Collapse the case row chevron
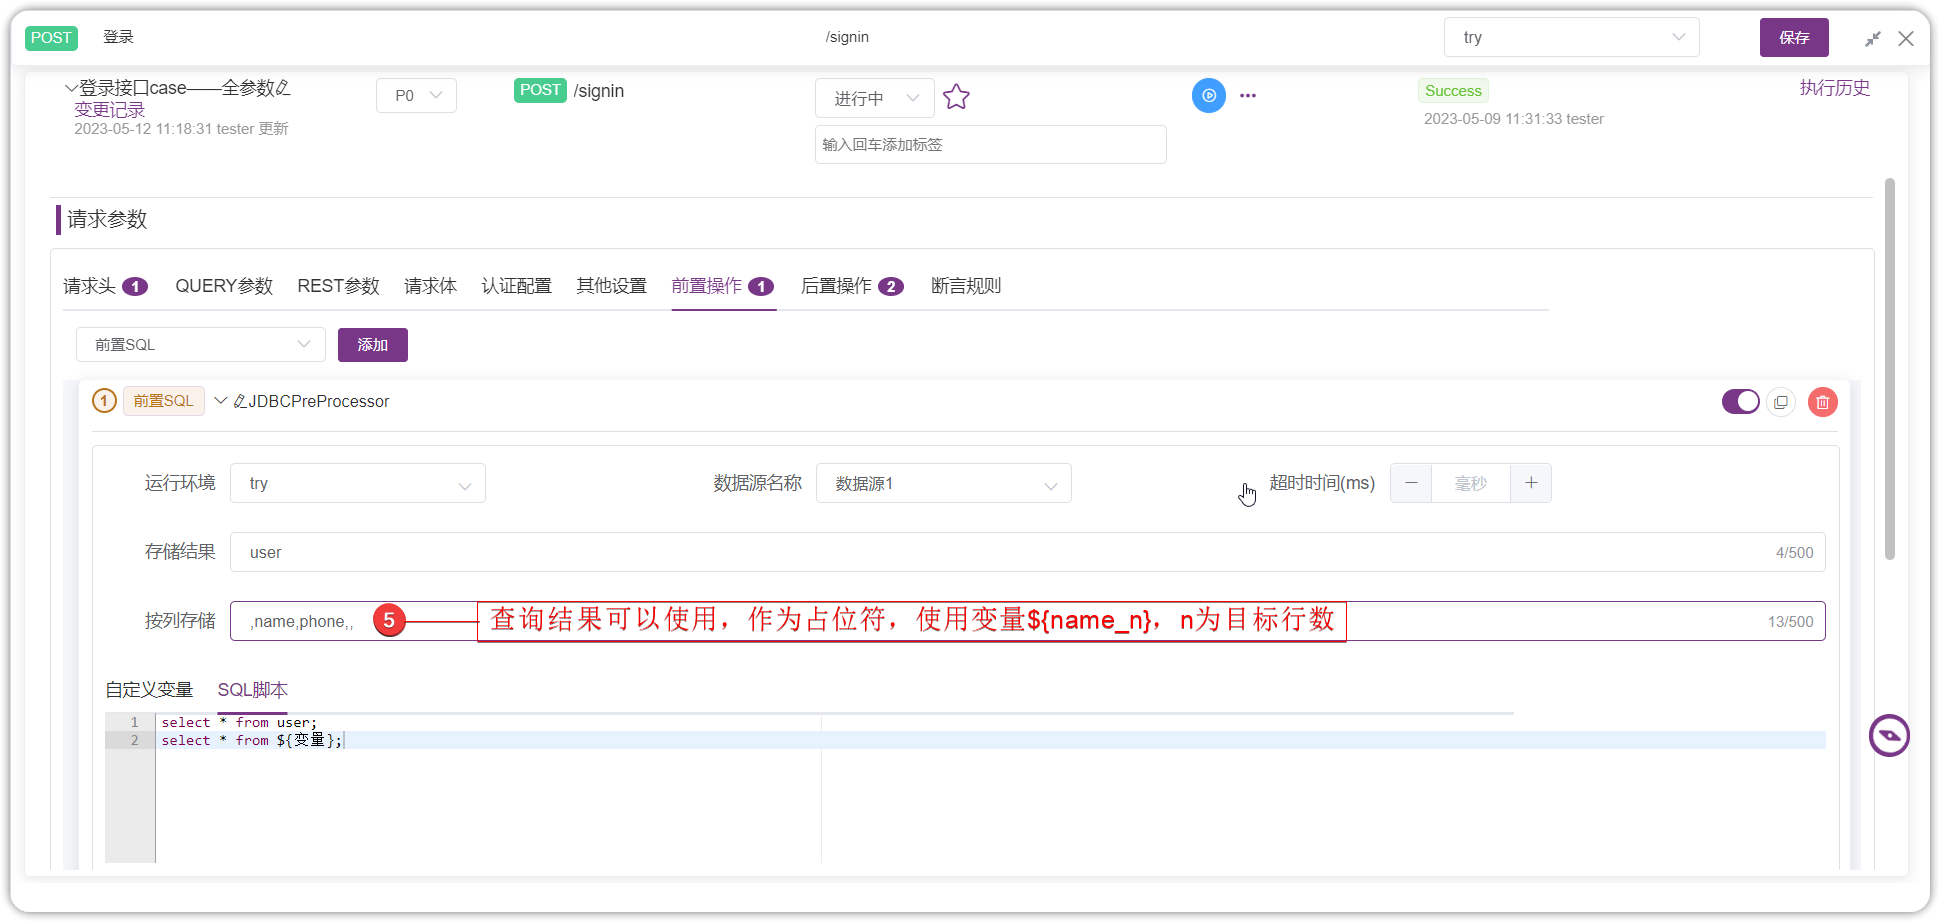 (71, 88)
